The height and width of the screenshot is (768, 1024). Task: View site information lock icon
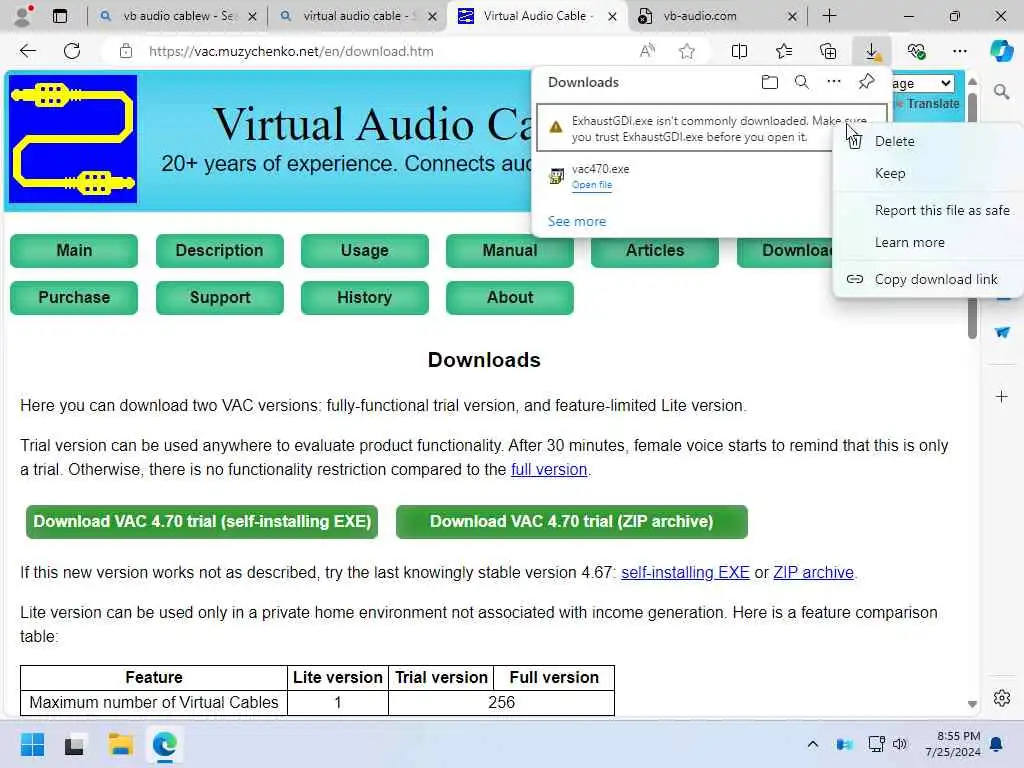click(x=125, y=51)
